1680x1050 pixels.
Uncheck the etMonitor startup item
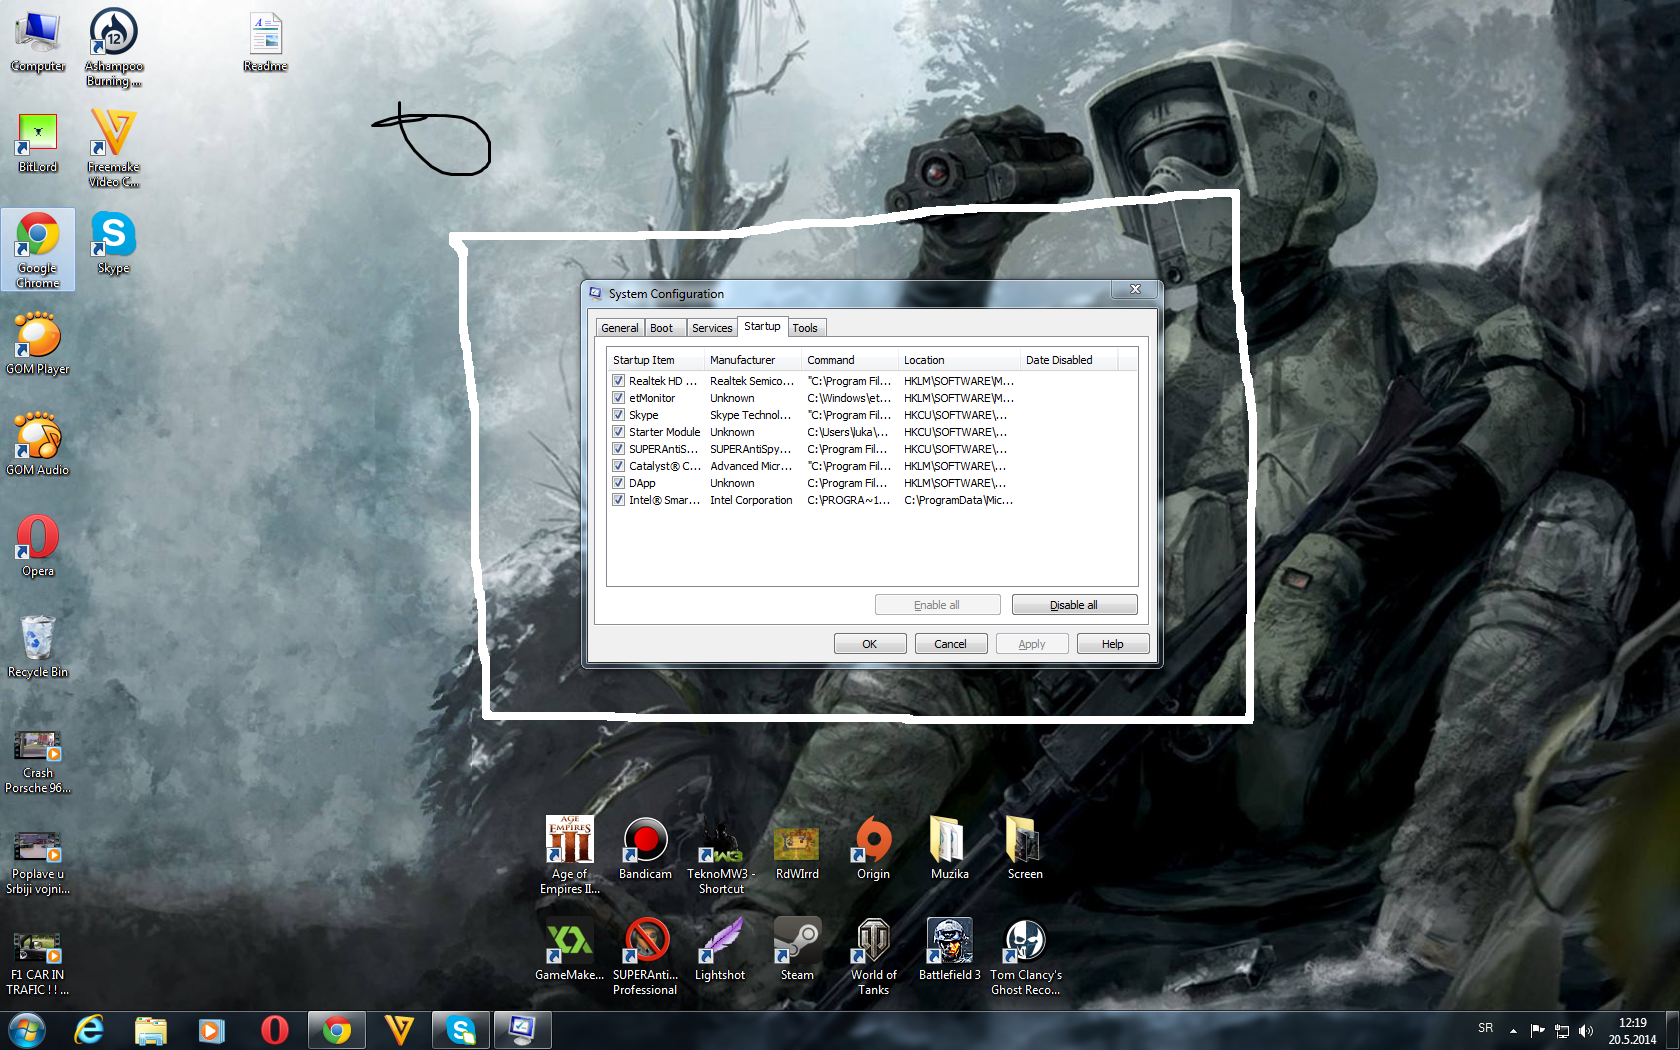619,398
